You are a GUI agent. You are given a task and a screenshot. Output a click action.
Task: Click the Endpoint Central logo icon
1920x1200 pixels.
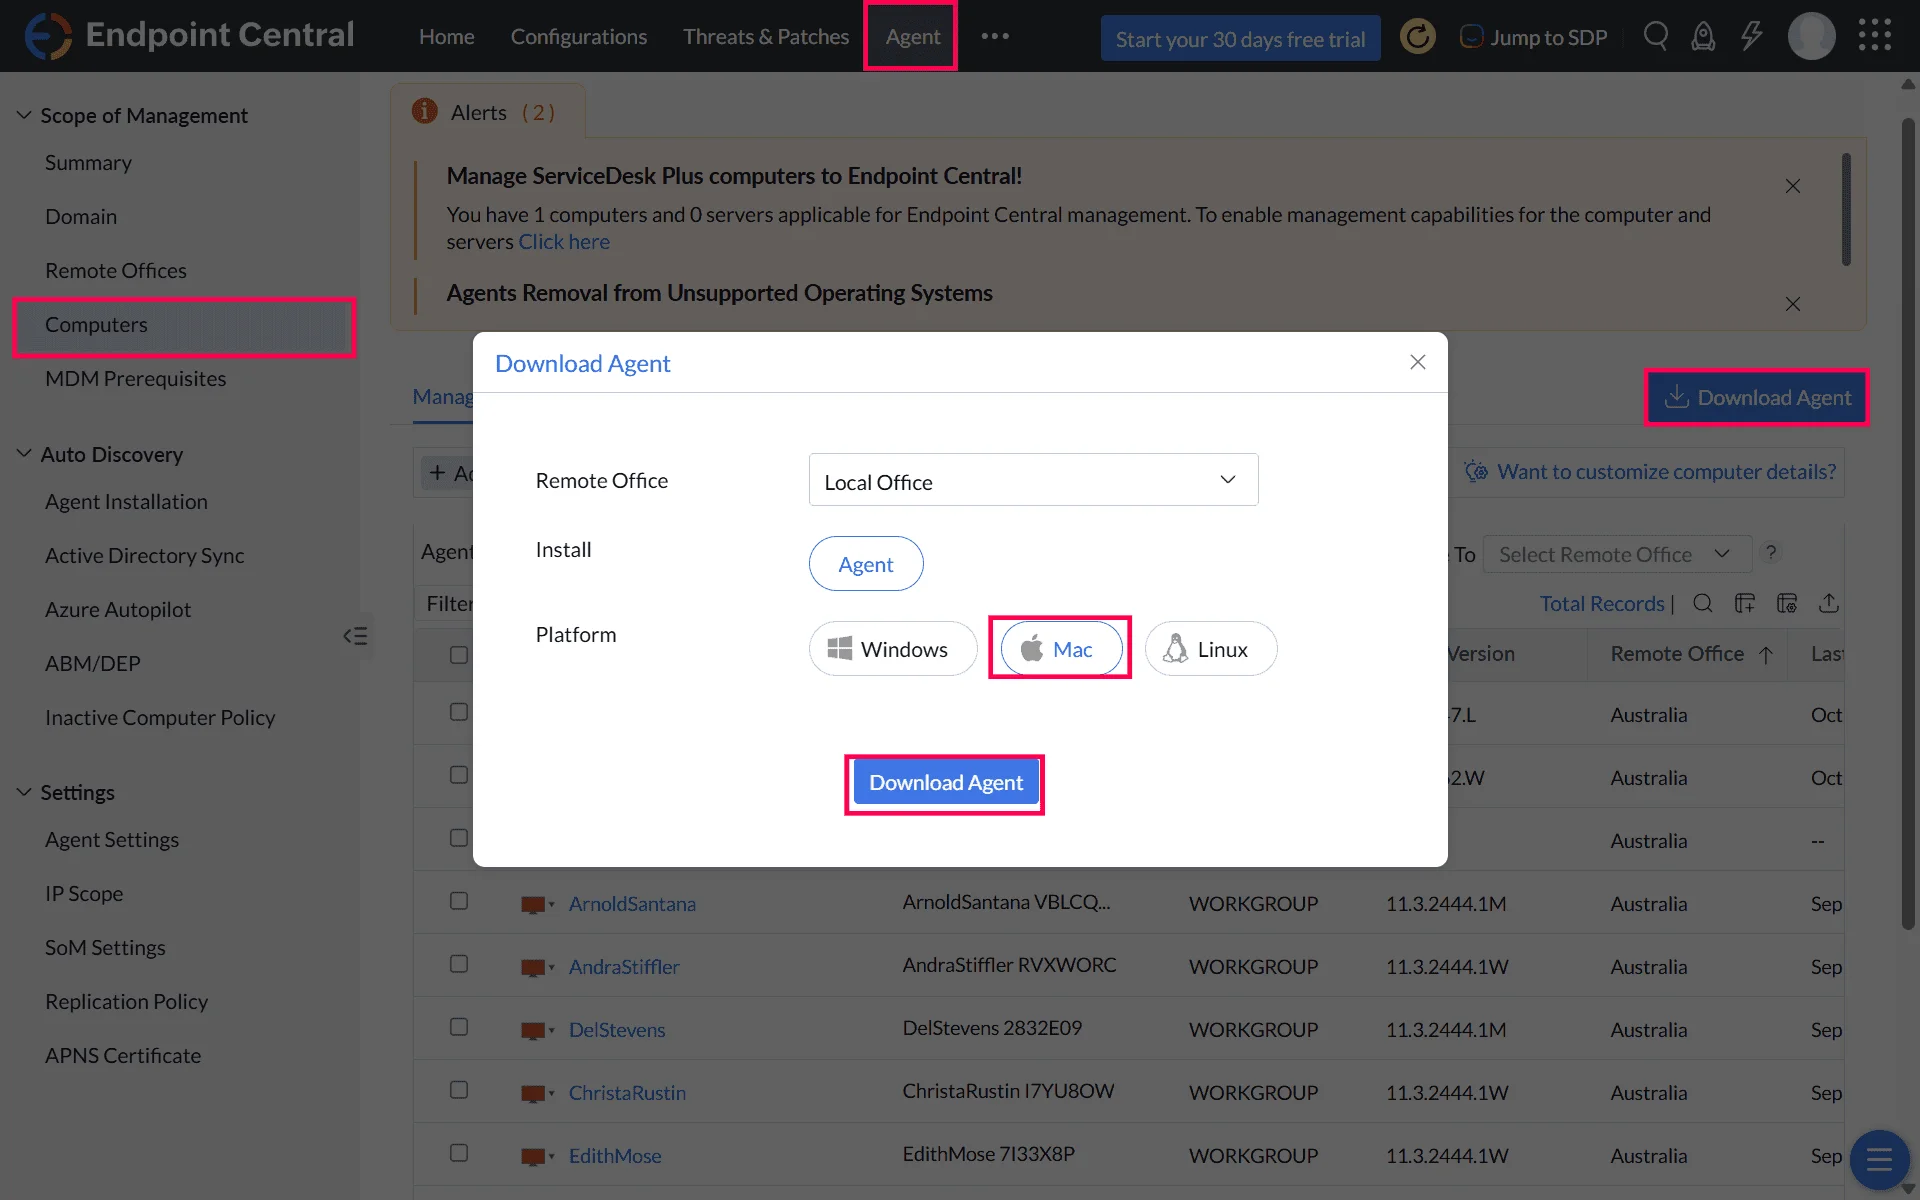[47, 36]
